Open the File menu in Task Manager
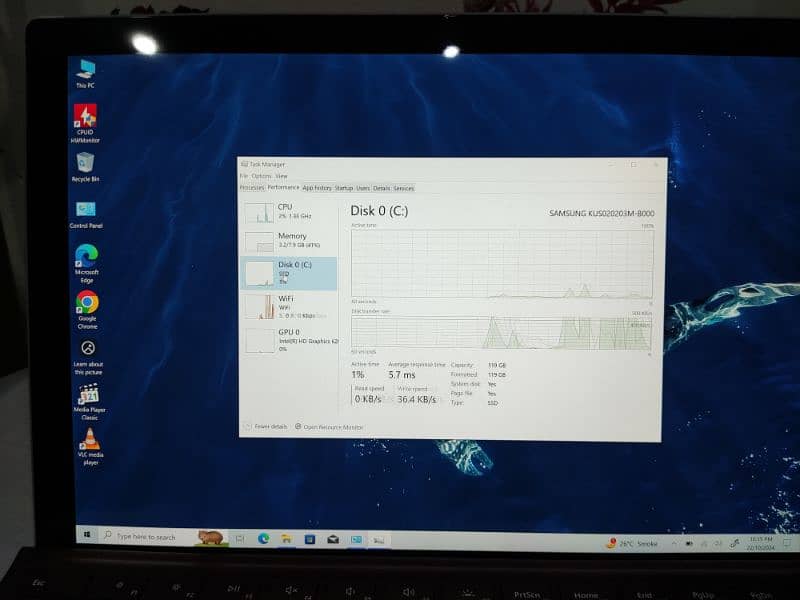The height and width of the screenshot is (600, 800). (244, 176)
